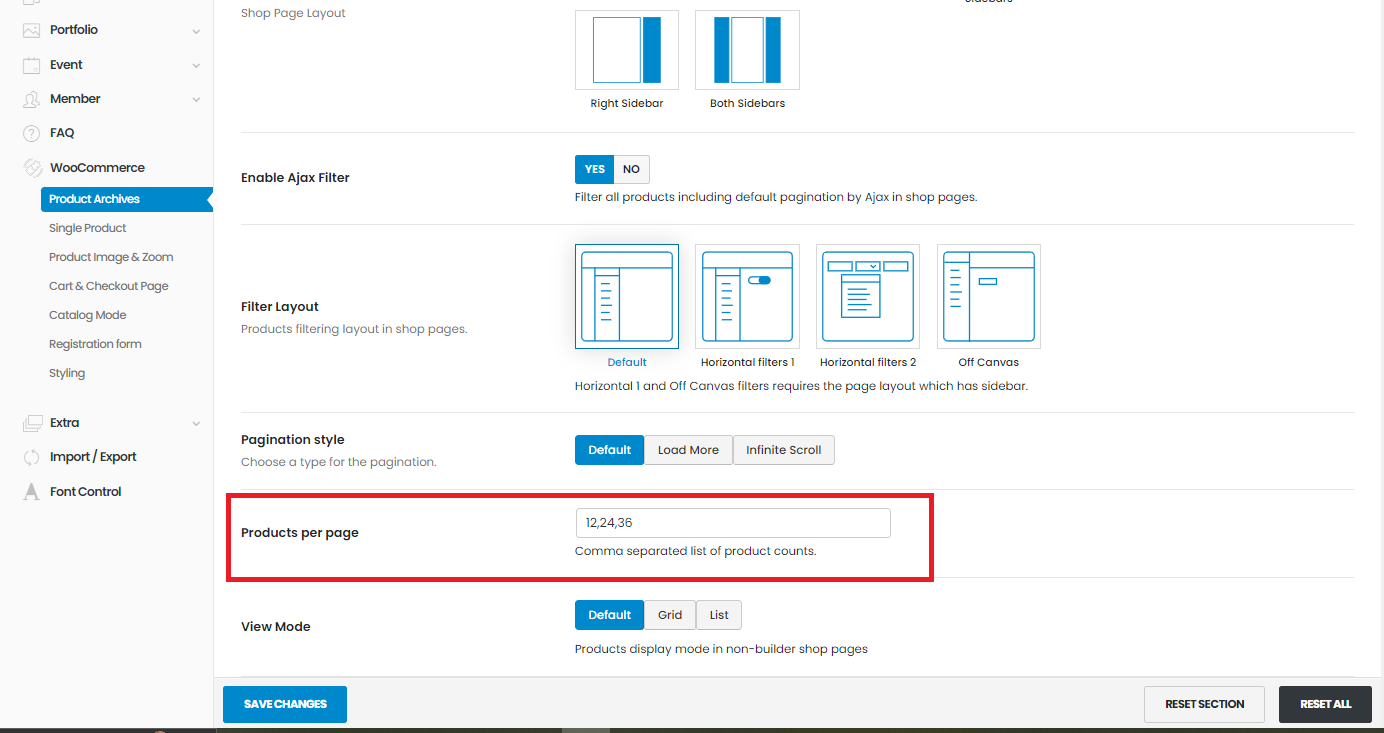The image size is (1384, 733).
Task: Expand the Member menu chevron
Action: click(x=196, y=100)
